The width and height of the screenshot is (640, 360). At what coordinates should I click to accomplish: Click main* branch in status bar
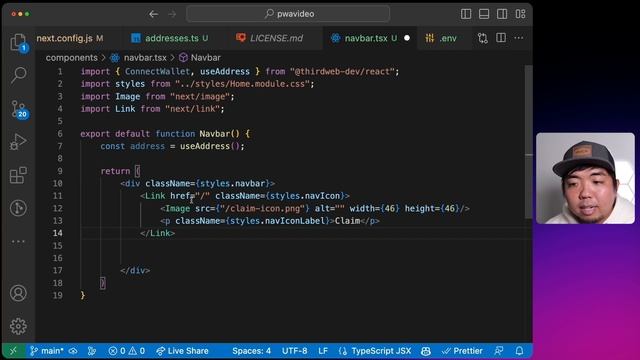click(x=47, y=351)
